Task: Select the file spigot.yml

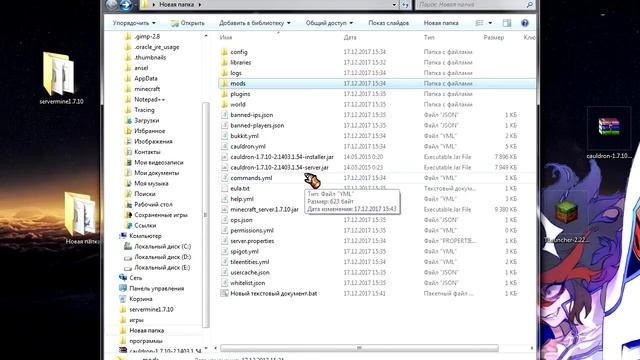Action: 244,251
